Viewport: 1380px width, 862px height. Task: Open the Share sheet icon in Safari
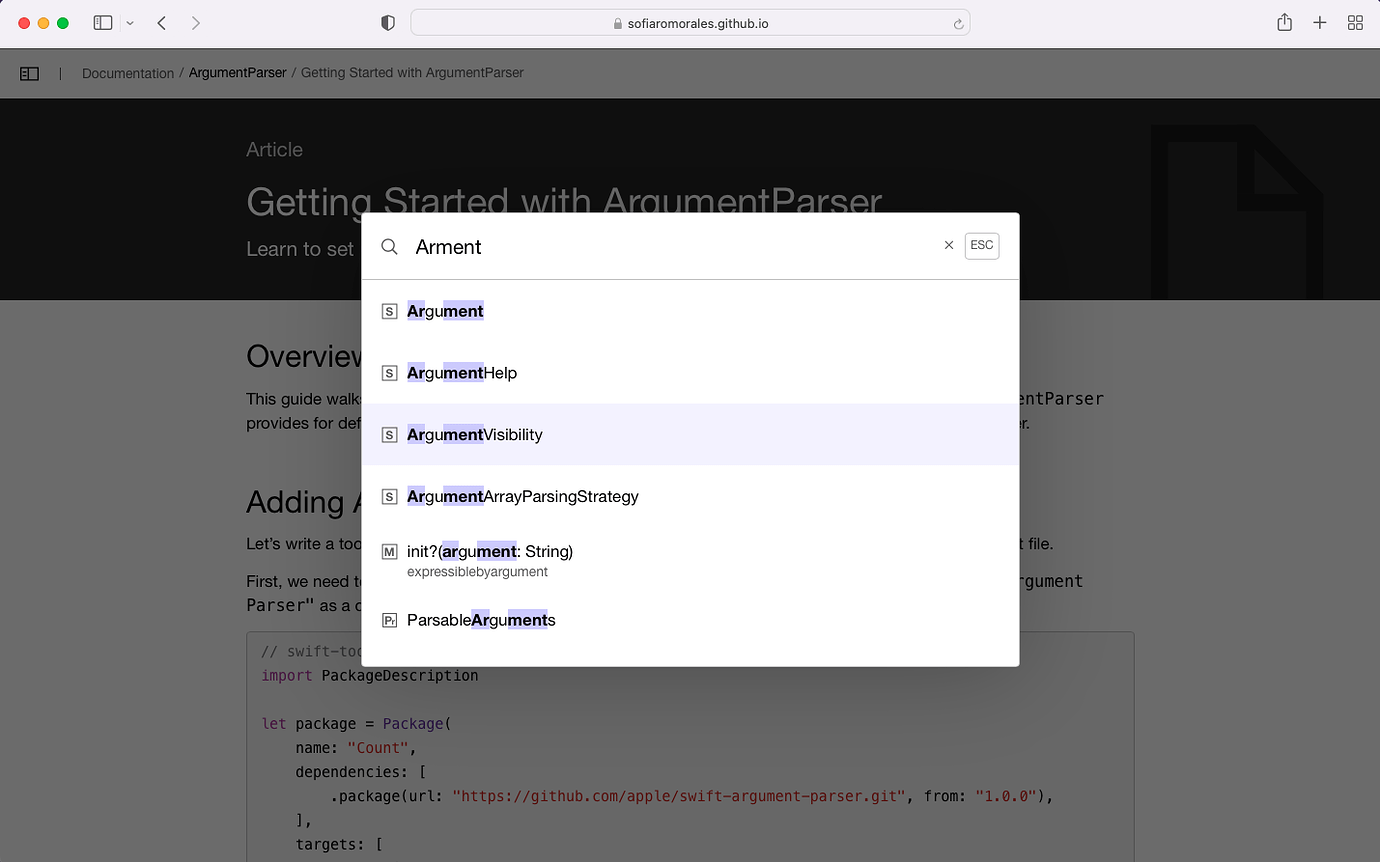(1284, 22)
